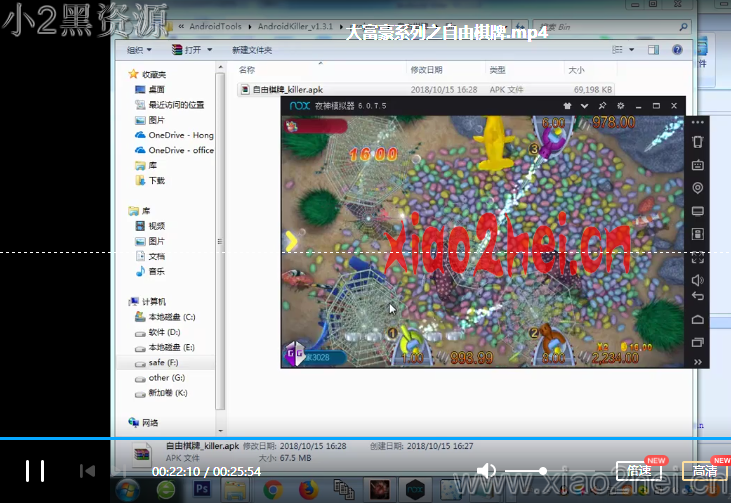Select the 自由棋牌_killer.apk file row
Image resolution: width=731 pixels, height=504 pixels.
point(425,90)
